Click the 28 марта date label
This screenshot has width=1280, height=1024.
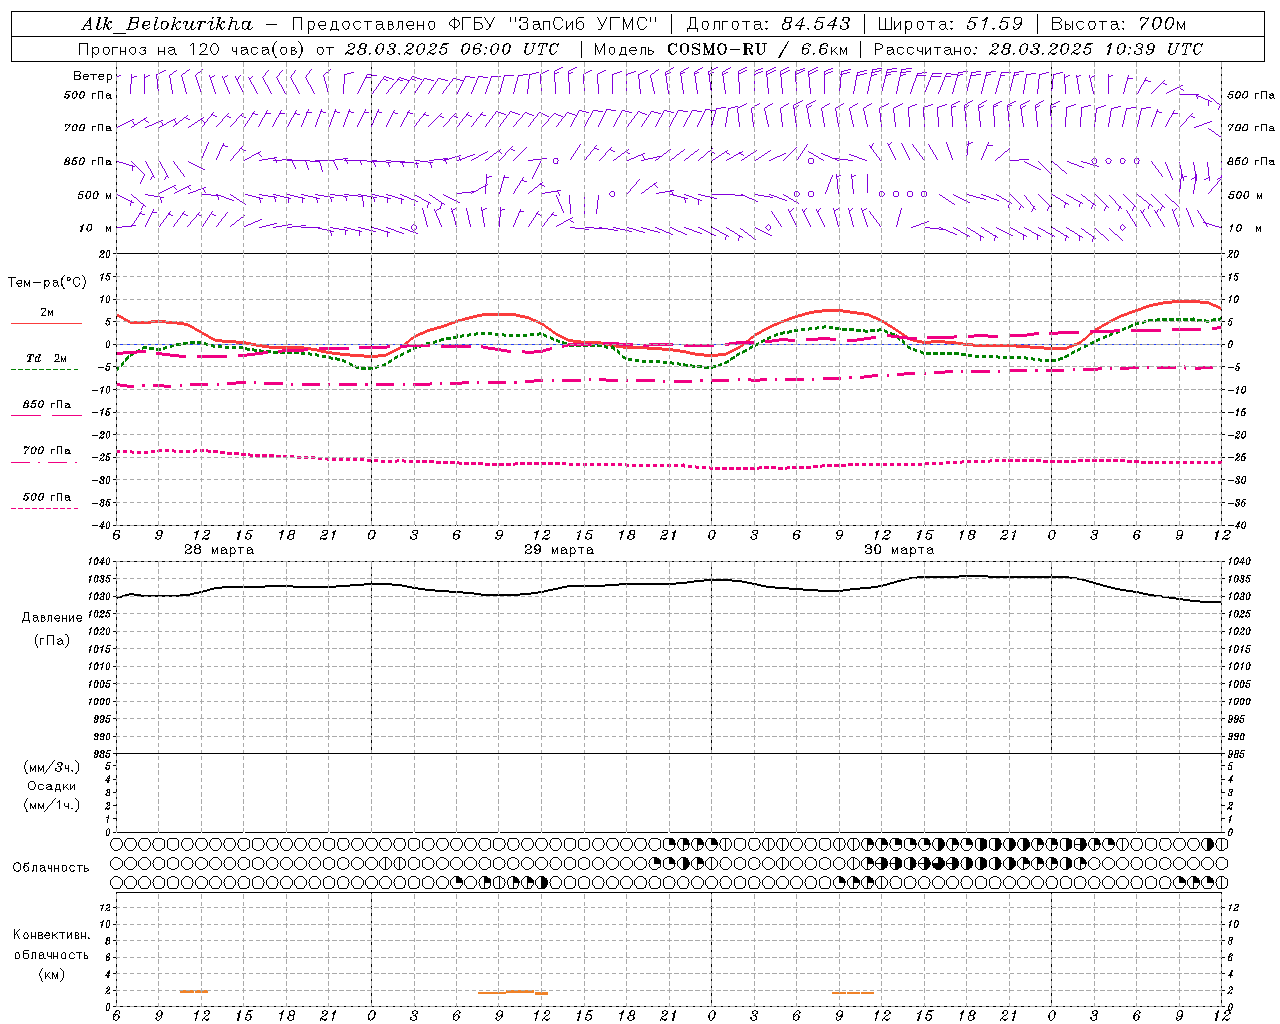219,550
